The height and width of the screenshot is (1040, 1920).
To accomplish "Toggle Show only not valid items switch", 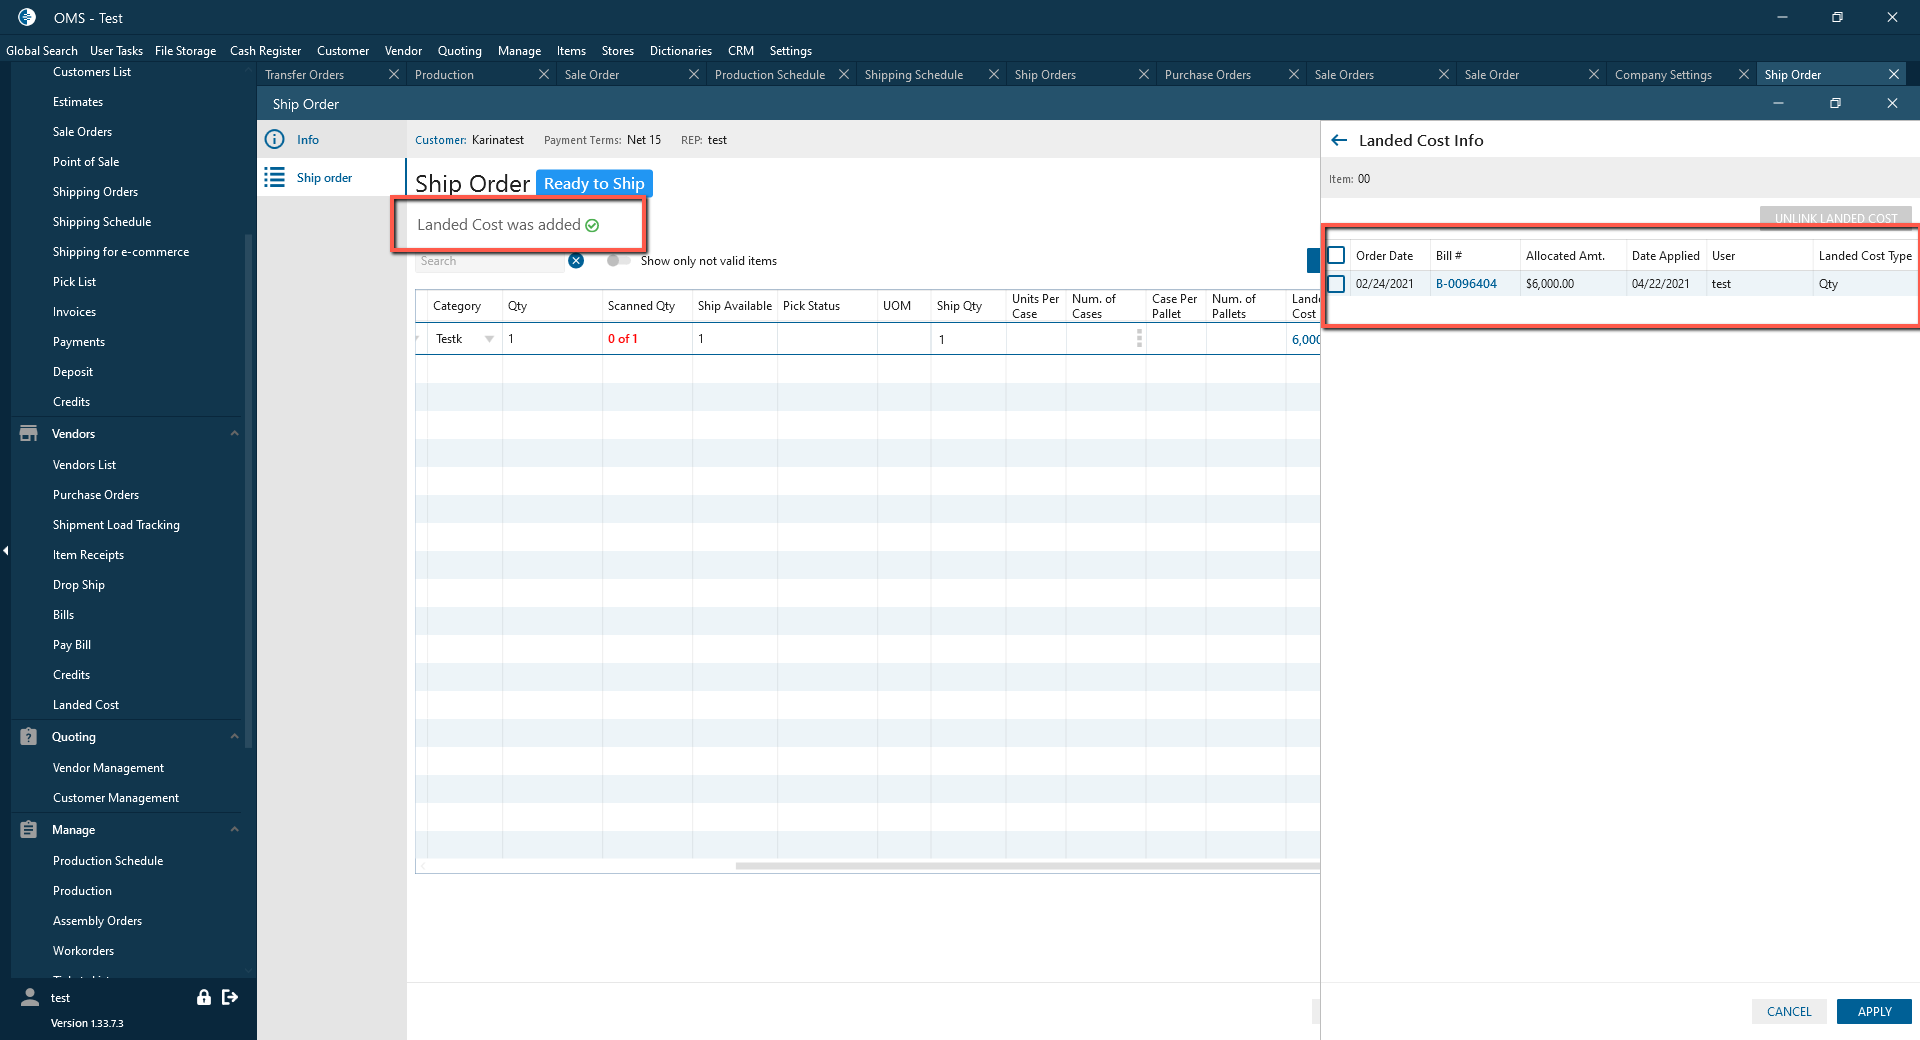I will (617, 261).
